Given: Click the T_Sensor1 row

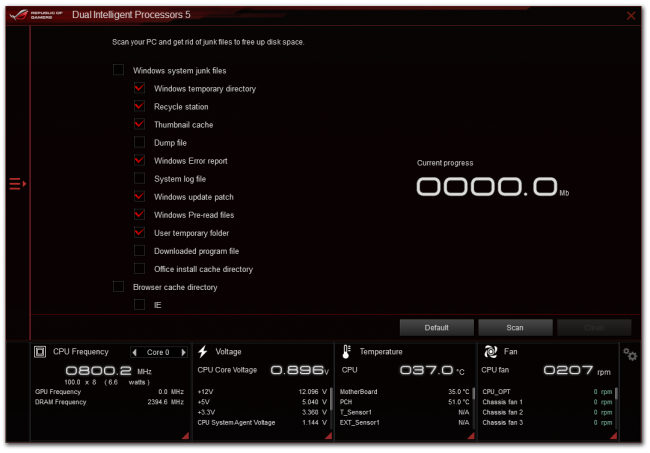Looking at the screenshot, I should (405, 412).
